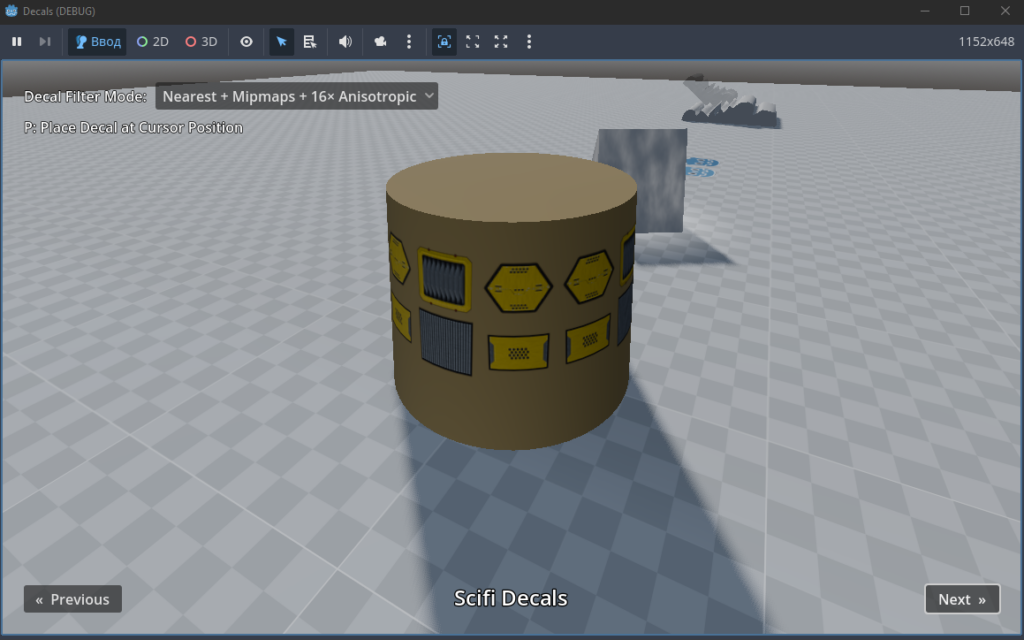Screen dimensions: 1024x640
Task: Select the Ввод input mode button
Action: click(x=97, y=42)
